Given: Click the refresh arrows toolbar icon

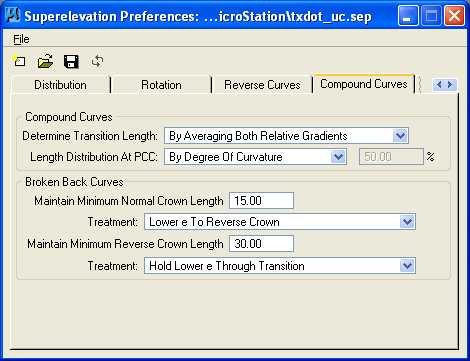Looking at the screenshot, I should pyautogui.click(x=97, y=61).
